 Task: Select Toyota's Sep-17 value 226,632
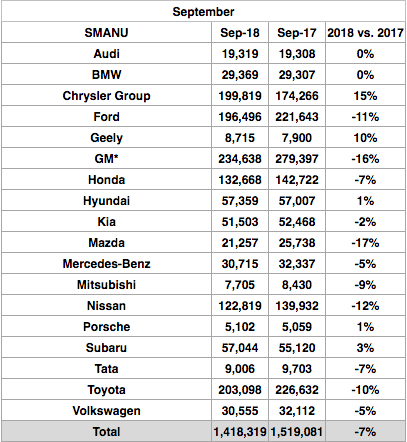pyautogui.click(x=297, y=390)
